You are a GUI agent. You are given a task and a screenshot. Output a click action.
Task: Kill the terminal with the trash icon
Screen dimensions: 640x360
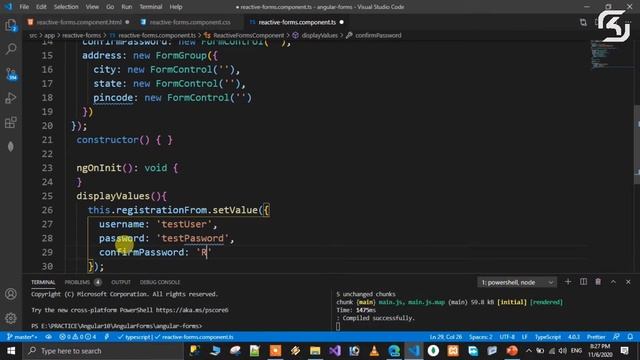598,282
